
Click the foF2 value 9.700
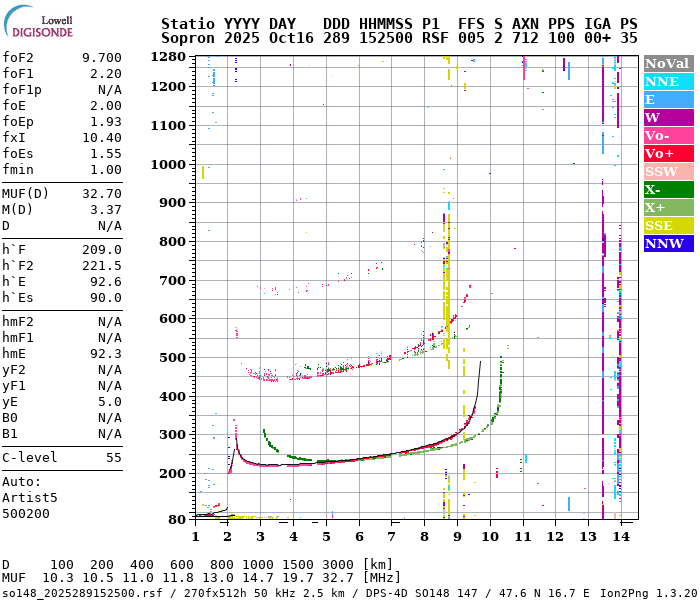pyautogui.click(x=101, y=58)
